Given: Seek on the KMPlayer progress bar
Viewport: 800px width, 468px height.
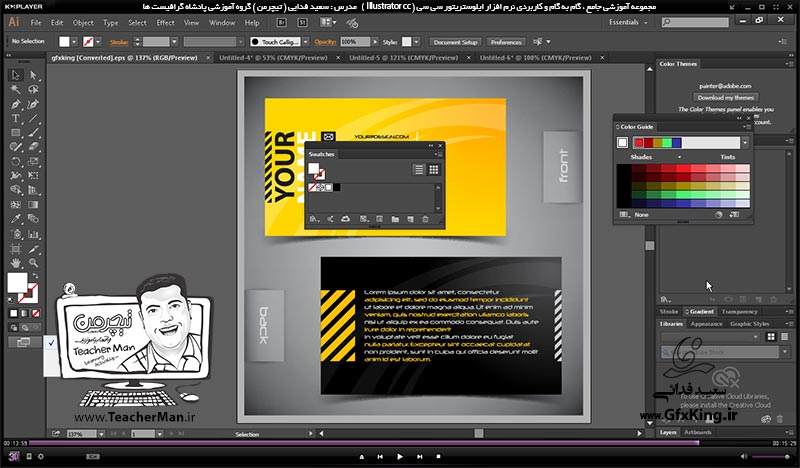Looking at the screenshot, I should [x=399, y=444].
